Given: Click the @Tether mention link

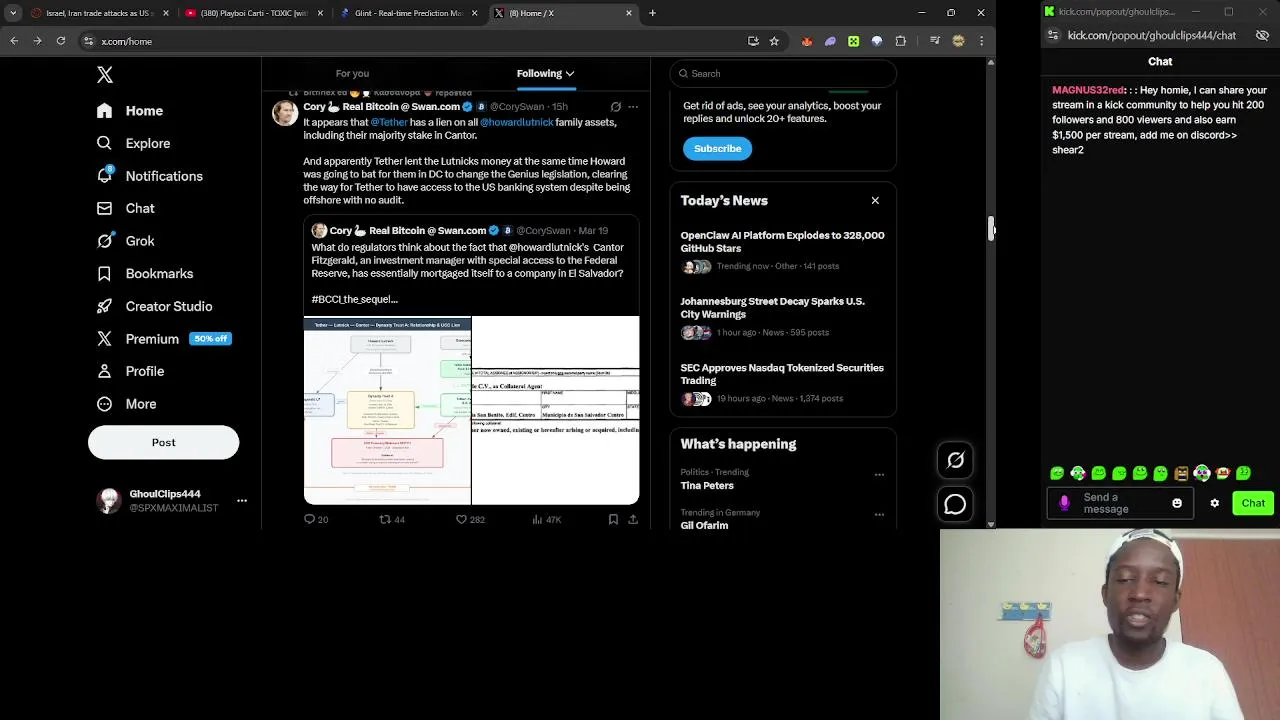Looking at the screenshot, I should (x=389, y=122).
